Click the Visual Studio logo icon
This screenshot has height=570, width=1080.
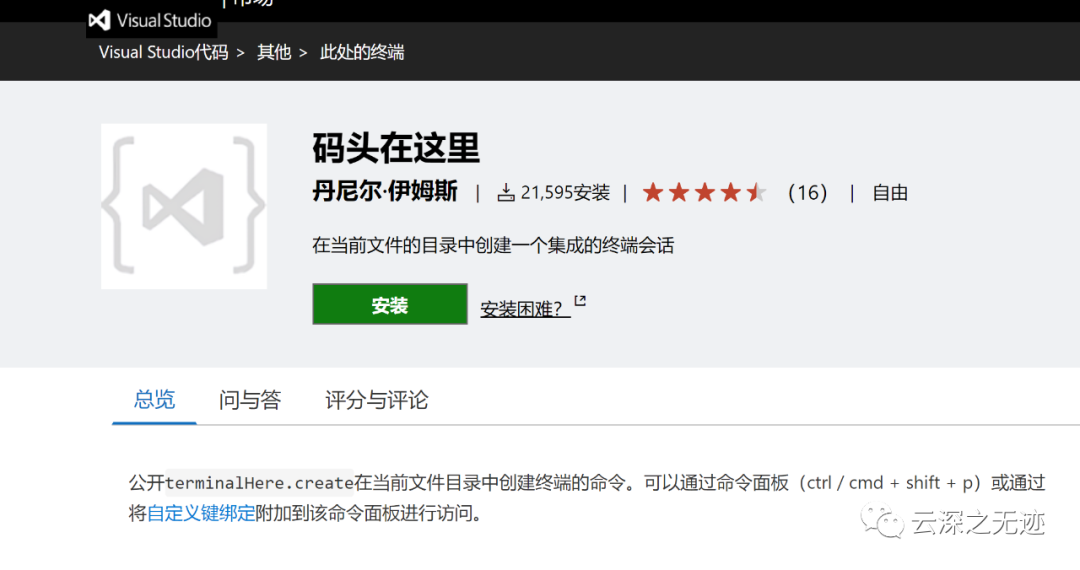[x=99, y=20]
